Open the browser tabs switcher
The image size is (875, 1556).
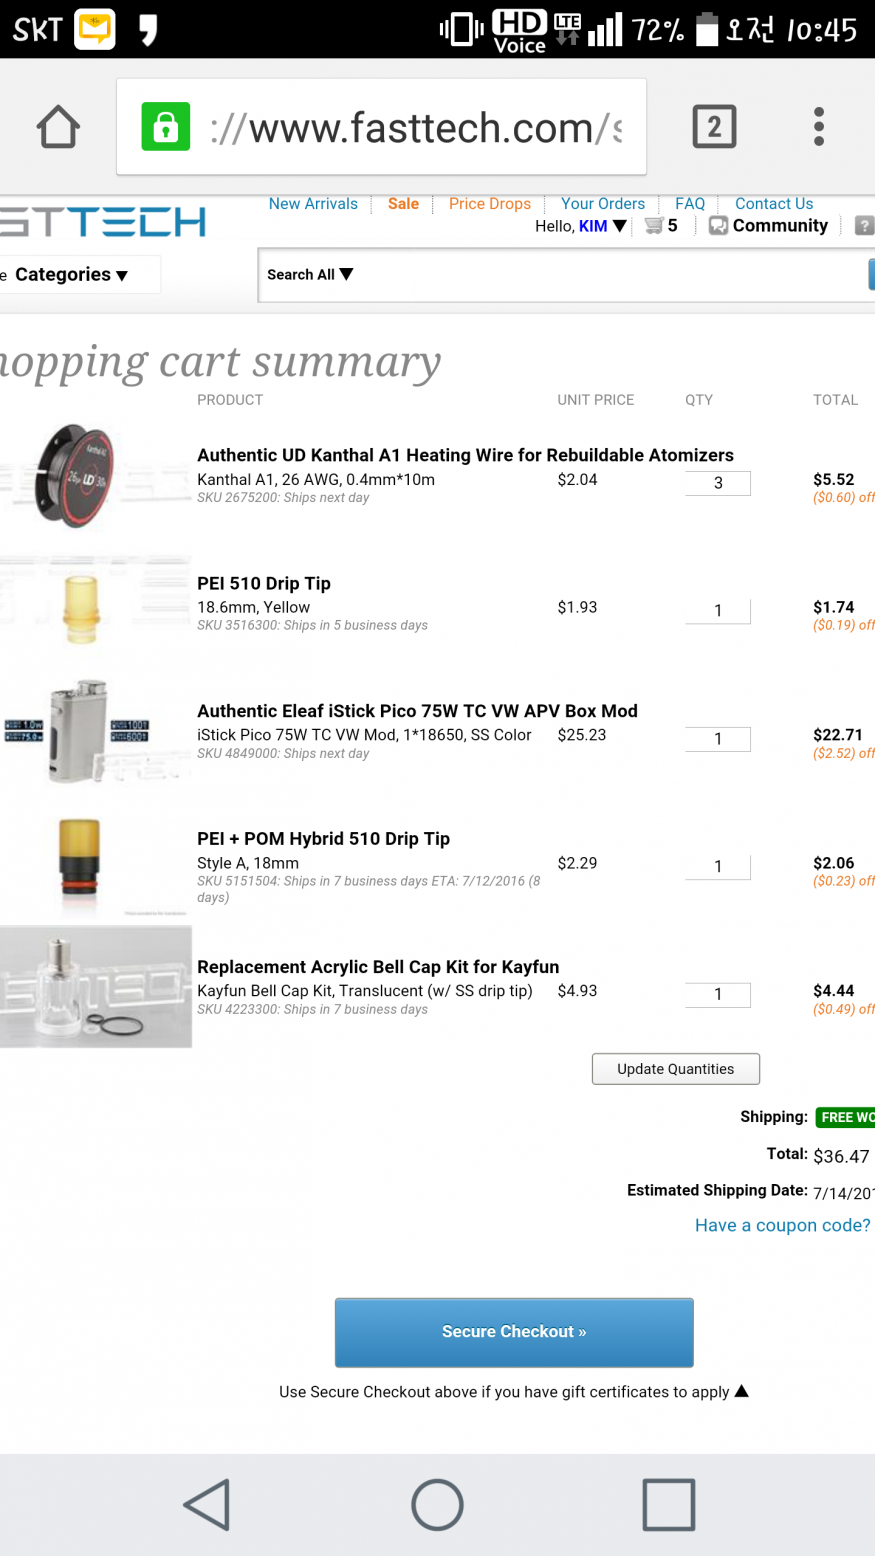(x=714, y=127)
